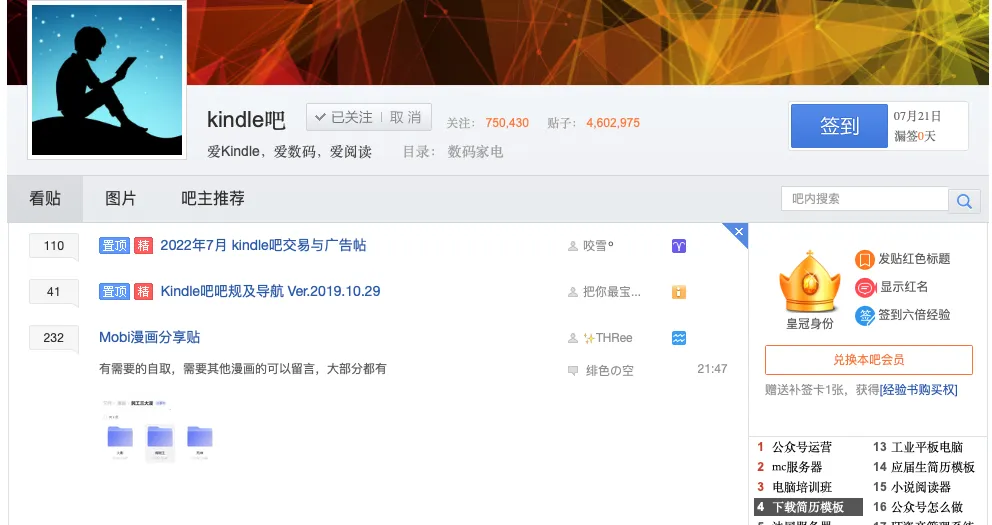This screenshot has width=992, height=525.
Task: Click the author person icon before 咬雪°
Action: coord(573,246)
